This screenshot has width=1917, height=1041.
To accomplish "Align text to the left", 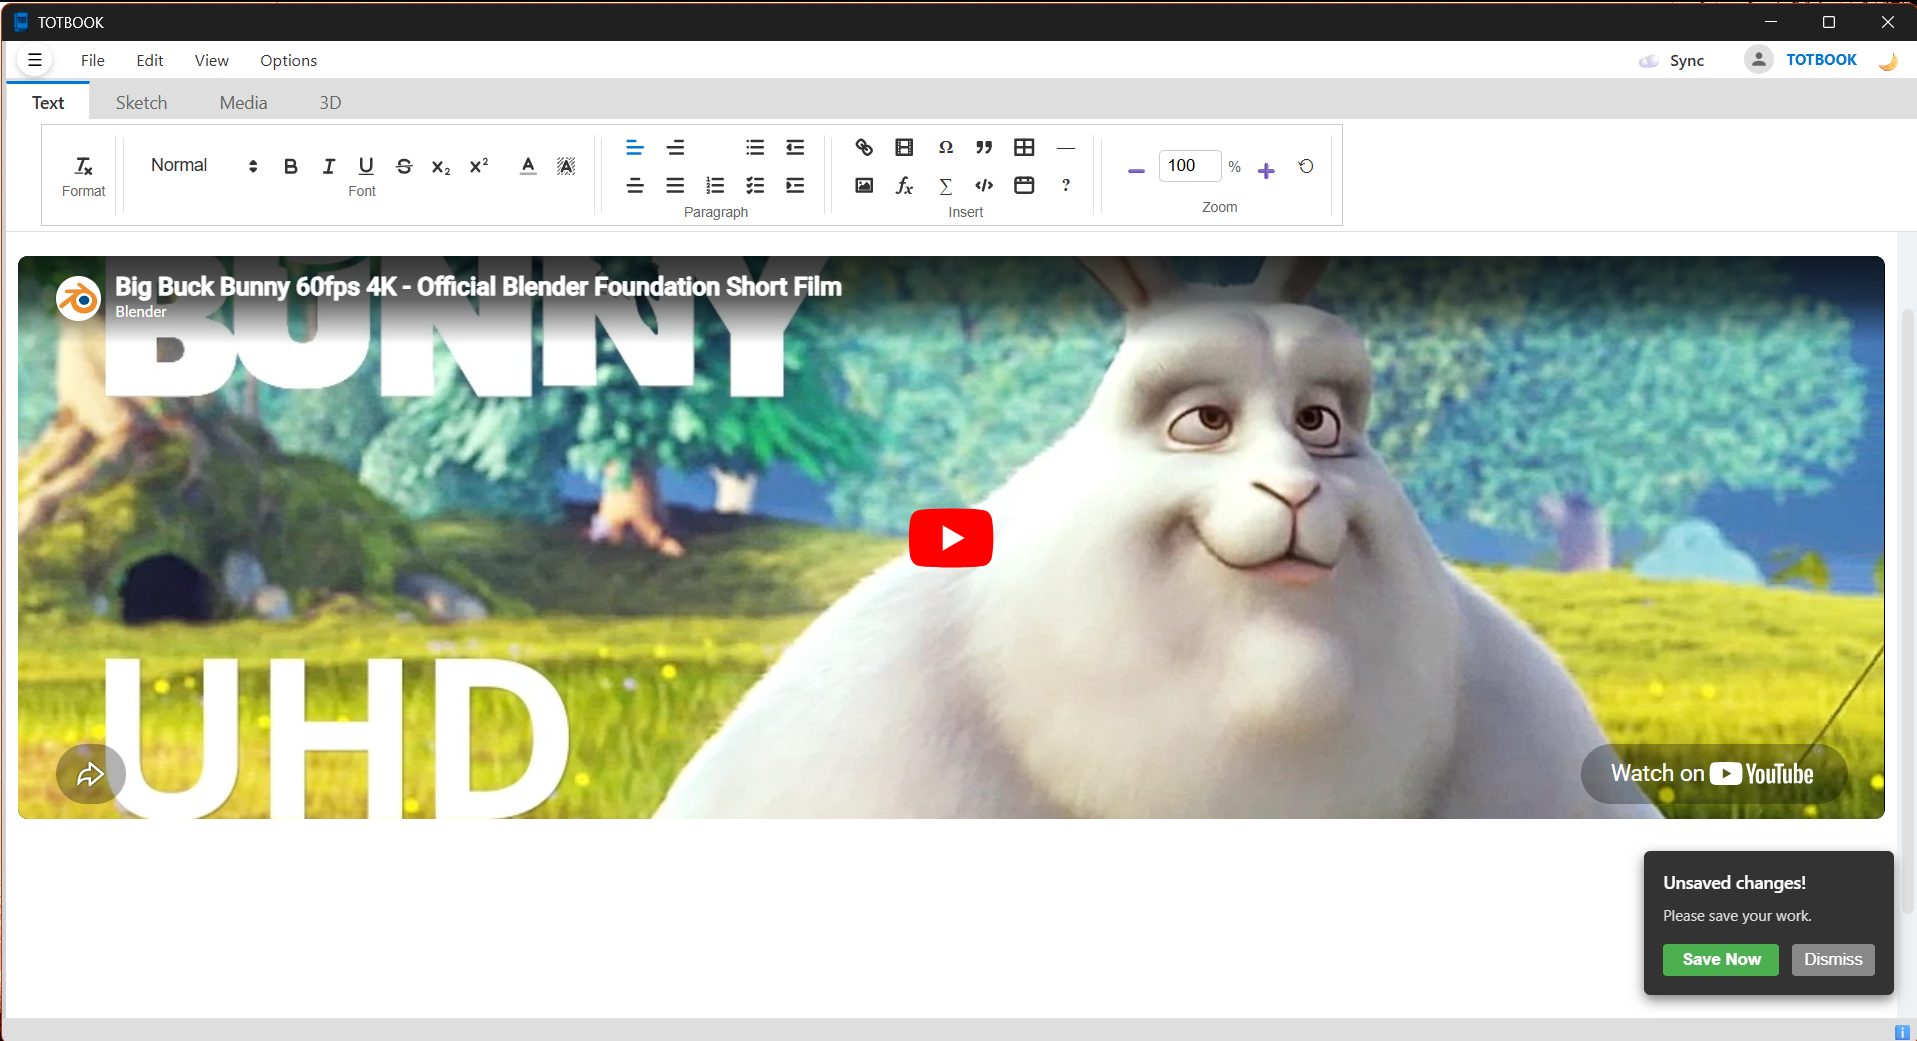I will [x=635, y=148].
